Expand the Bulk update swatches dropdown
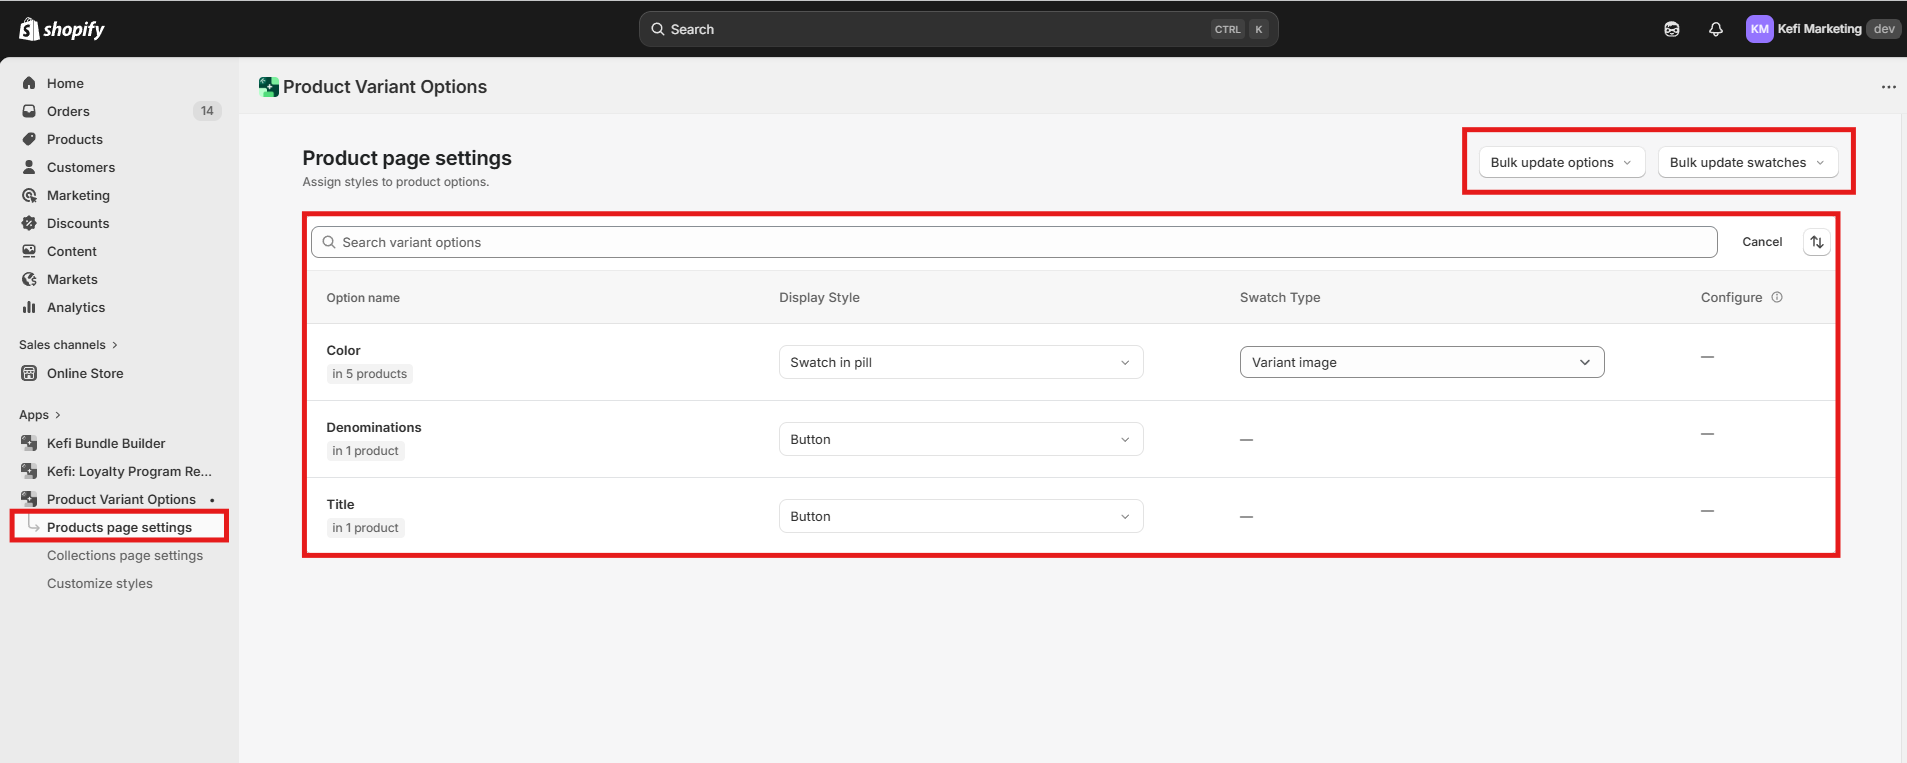 click(x=1746, y=162)
